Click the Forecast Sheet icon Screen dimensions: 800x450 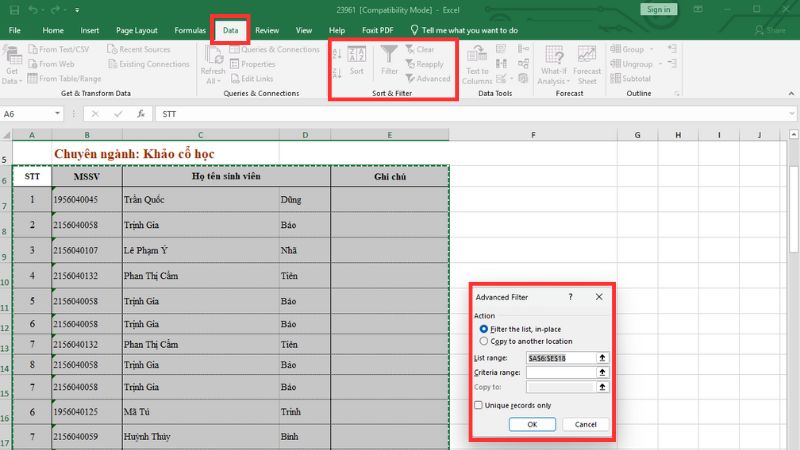587,62
